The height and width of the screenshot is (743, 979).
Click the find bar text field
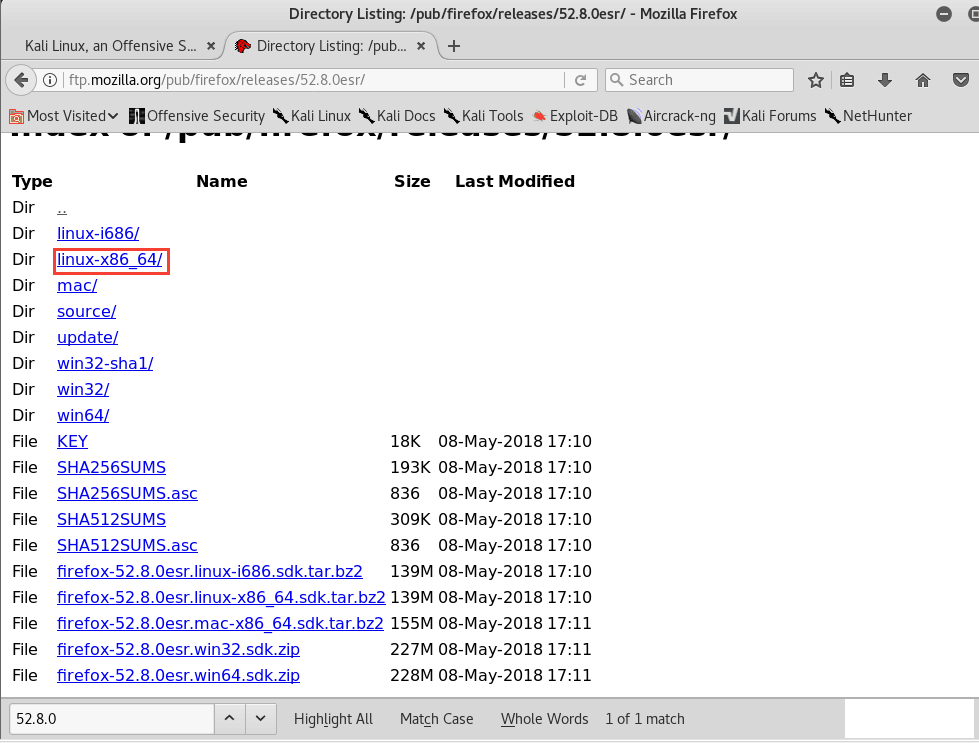[111, 719]
